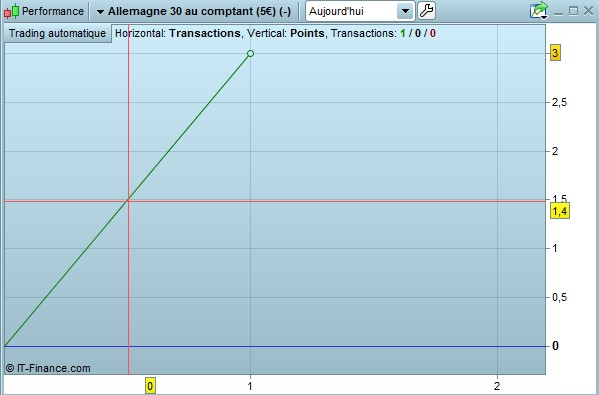The height and width of the screenshot is (395, 599).
Task: Click the yellow cursor value label 1,4
Action: [560, 211]
